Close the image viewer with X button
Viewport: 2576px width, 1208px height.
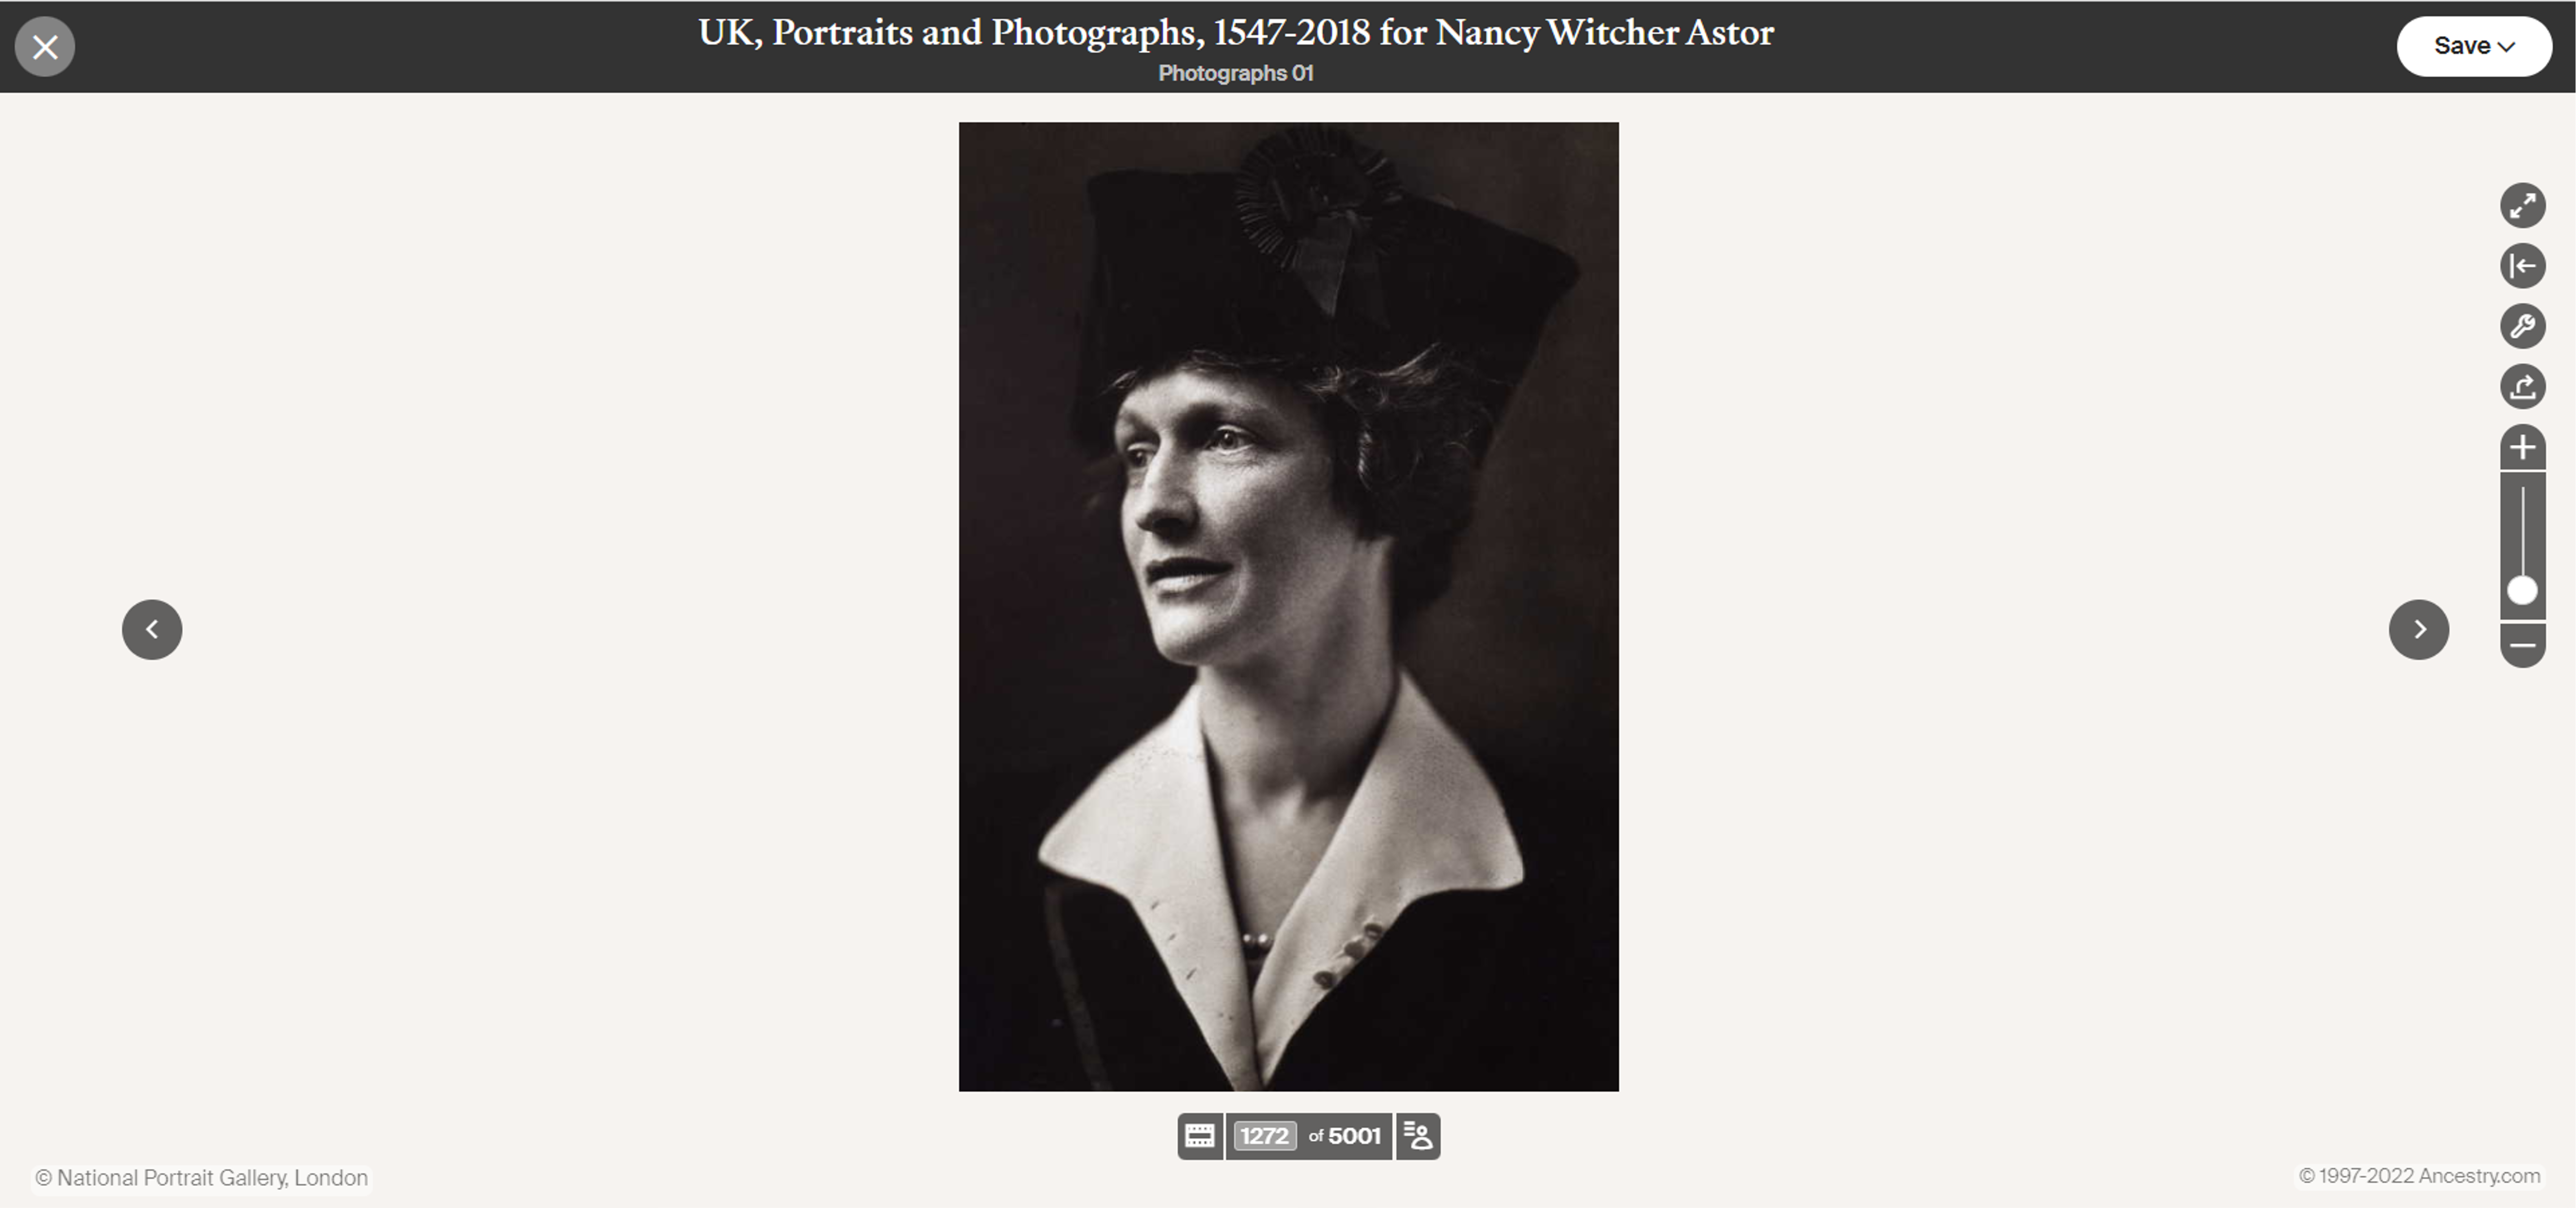click(x=45, y=47)
